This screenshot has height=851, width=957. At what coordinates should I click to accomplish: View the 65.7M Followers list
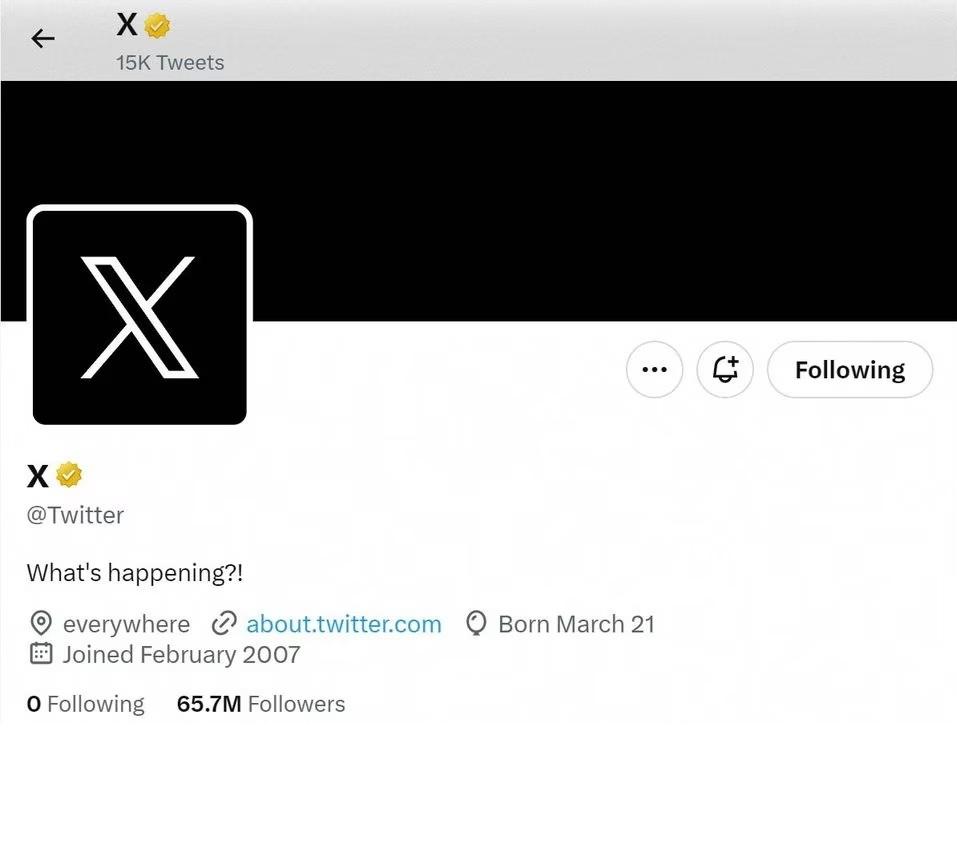[260, 704]
